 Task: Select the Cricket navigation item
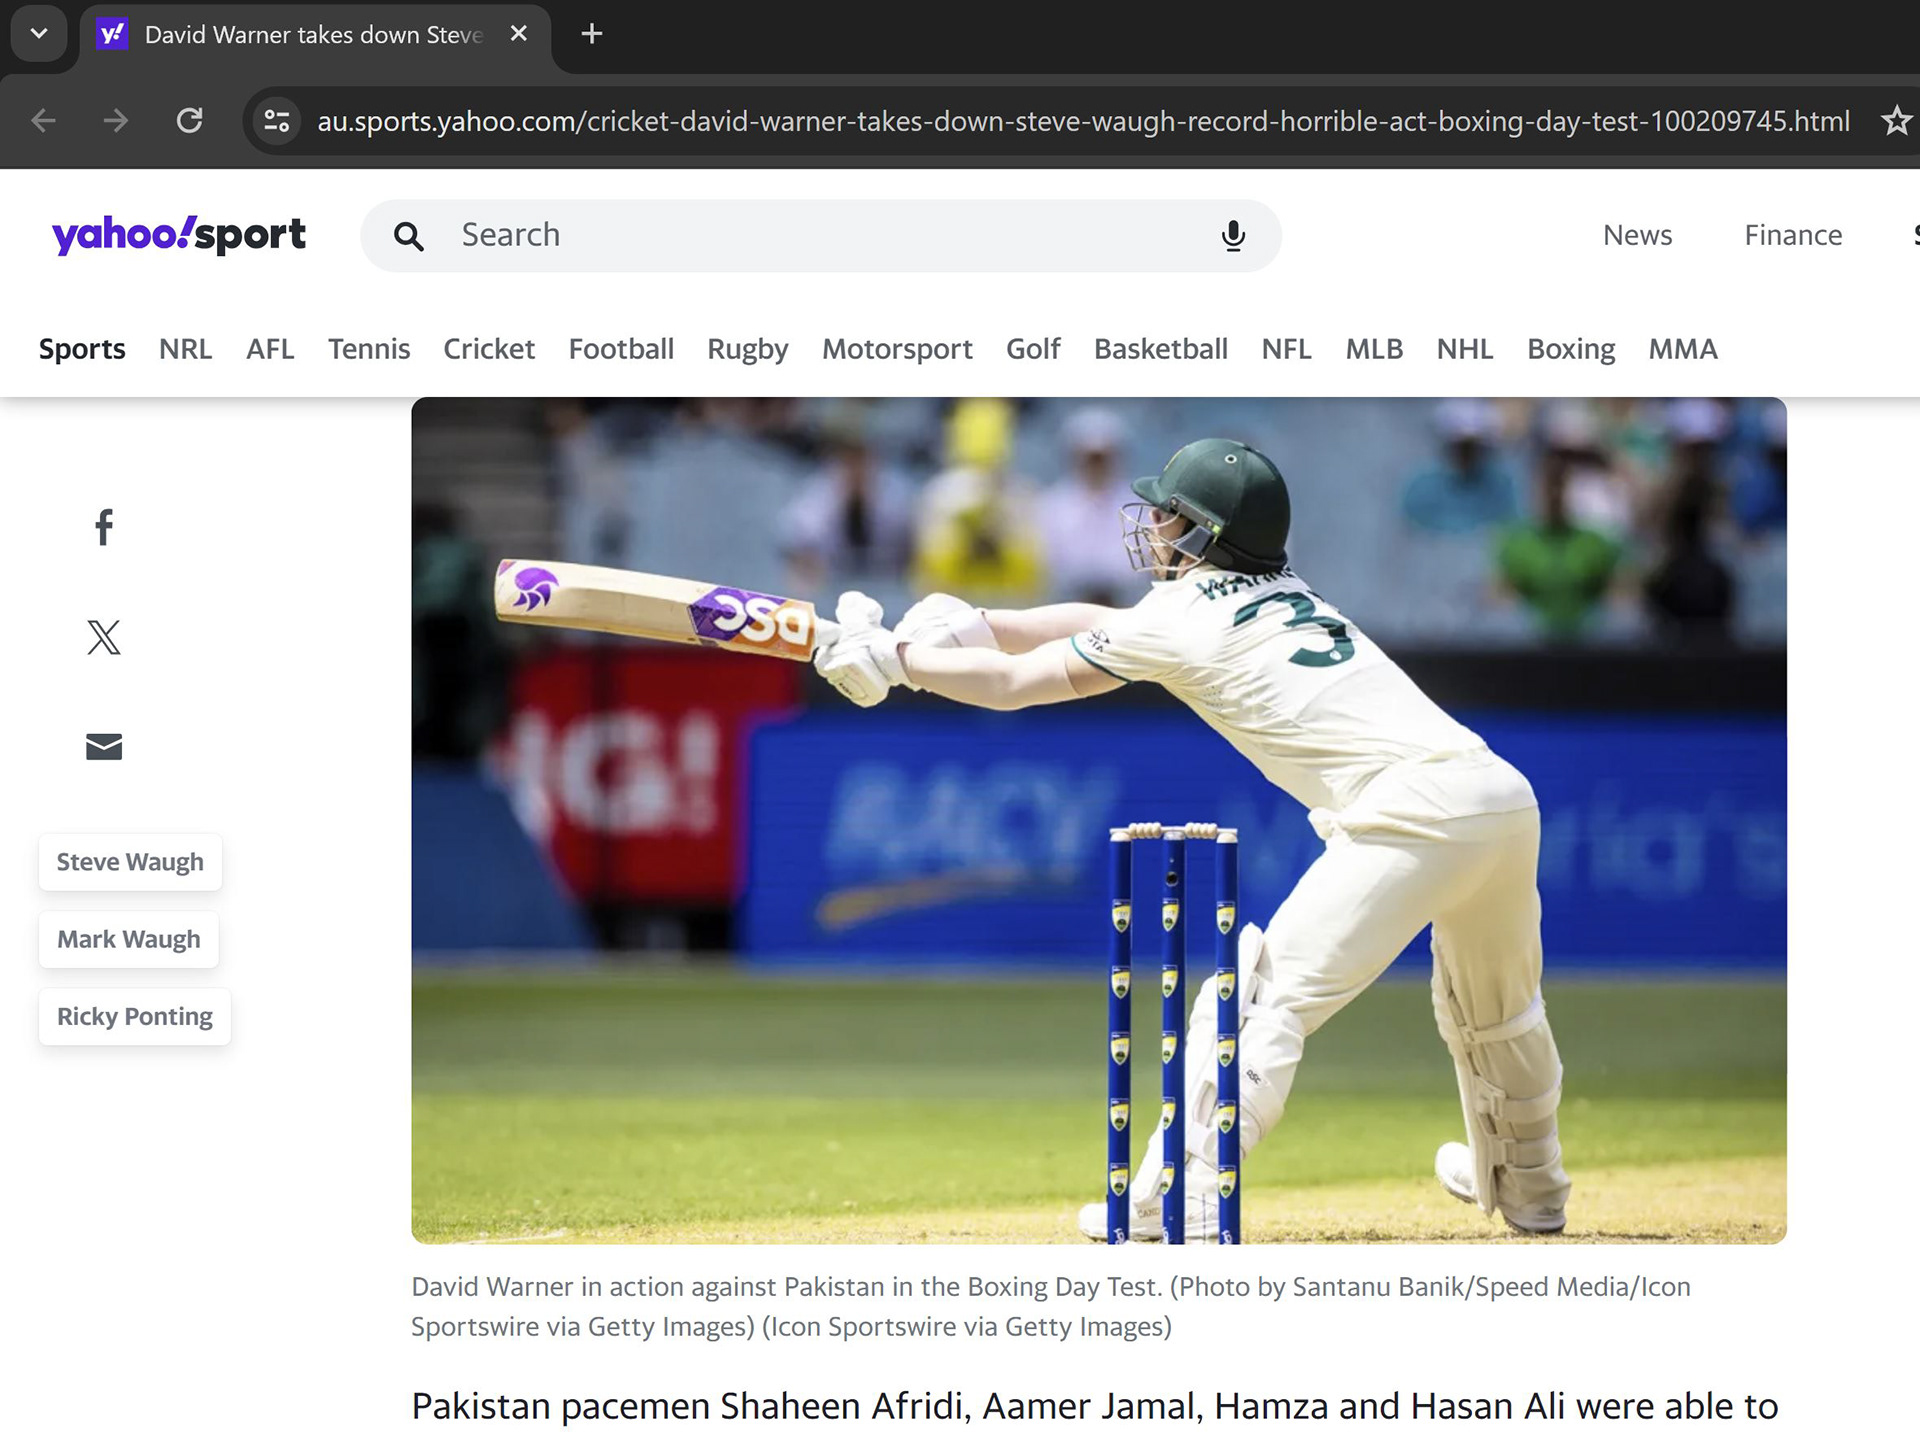[489, 349]
